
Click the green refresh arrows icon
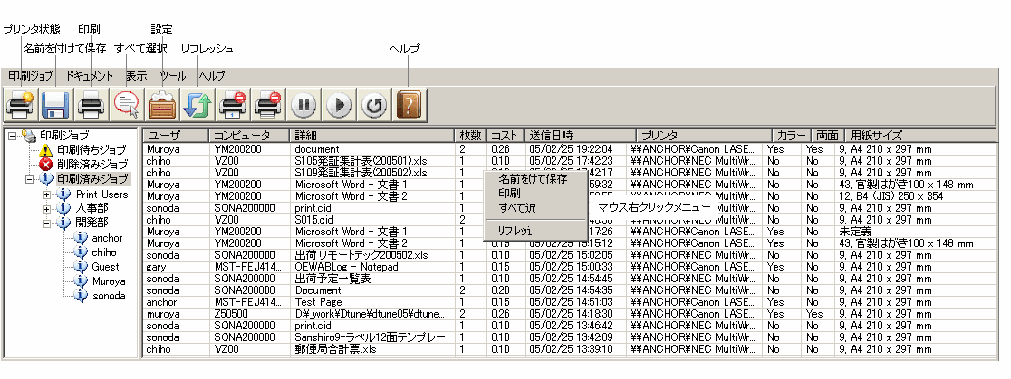pos(198,104)
